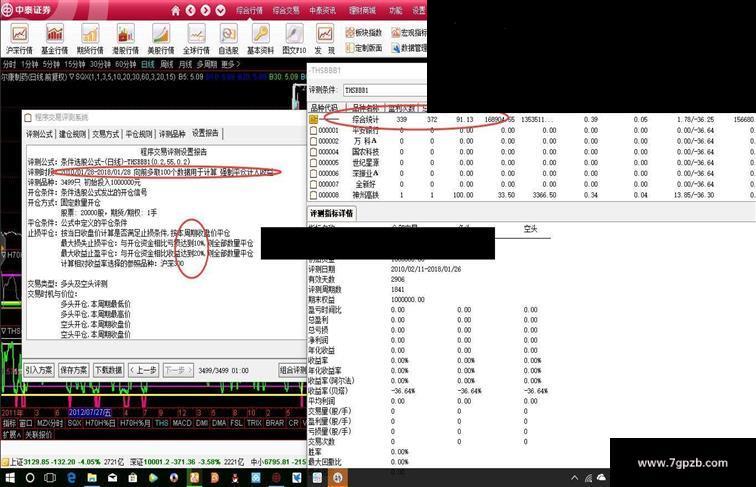This screenshot has width=756, height=487.
Task: Open 评测公式 tab in evaluation dialog
Action: coord(39,134)
